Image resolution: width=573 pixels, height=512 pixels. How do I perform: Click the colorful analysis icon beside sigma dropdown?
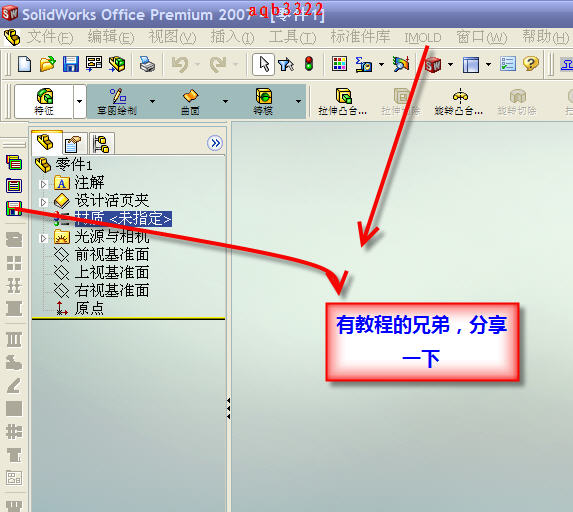coord(401,64)
